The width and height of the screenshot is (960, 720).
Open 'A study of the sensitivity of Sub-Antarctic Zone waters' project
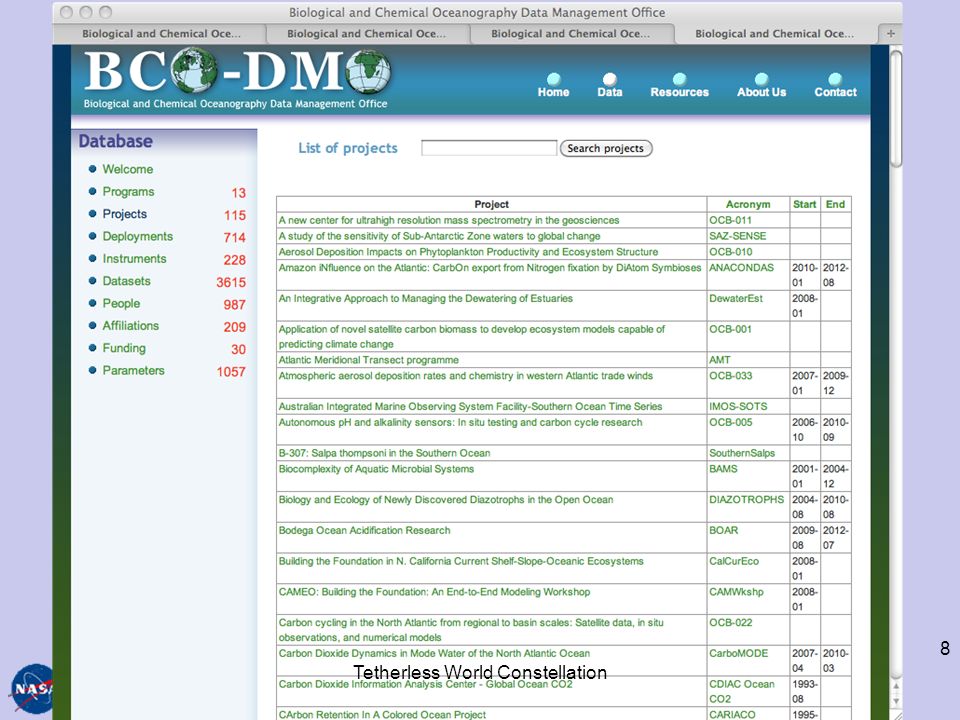point(440,236)
